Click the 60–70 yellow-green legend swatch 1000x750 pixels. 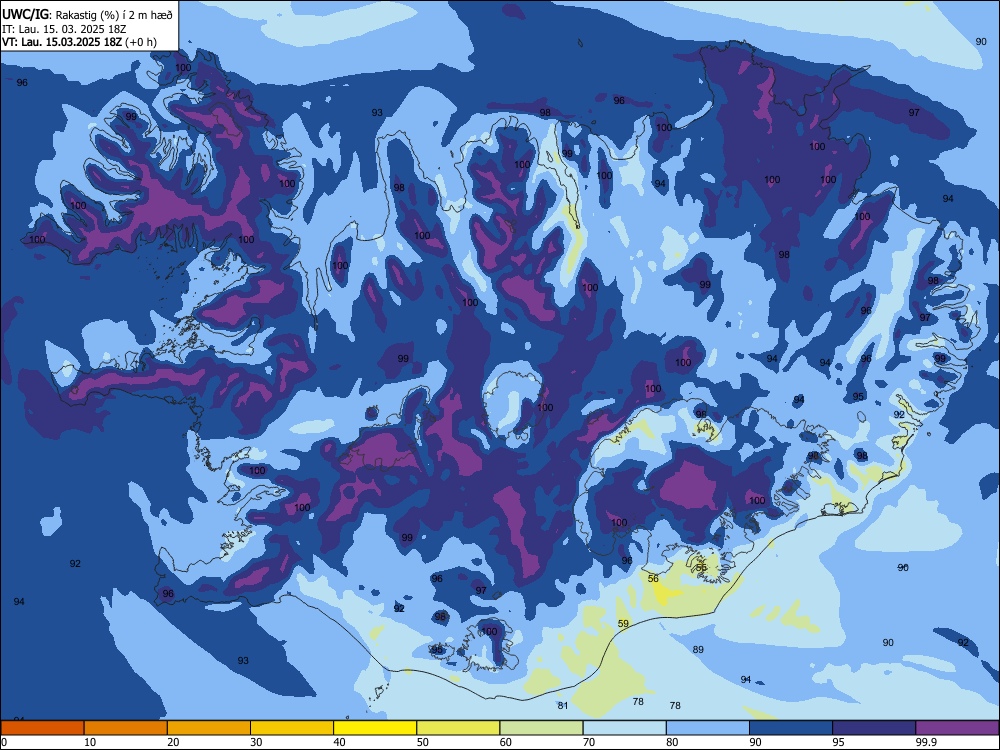(x=541, y=728)
